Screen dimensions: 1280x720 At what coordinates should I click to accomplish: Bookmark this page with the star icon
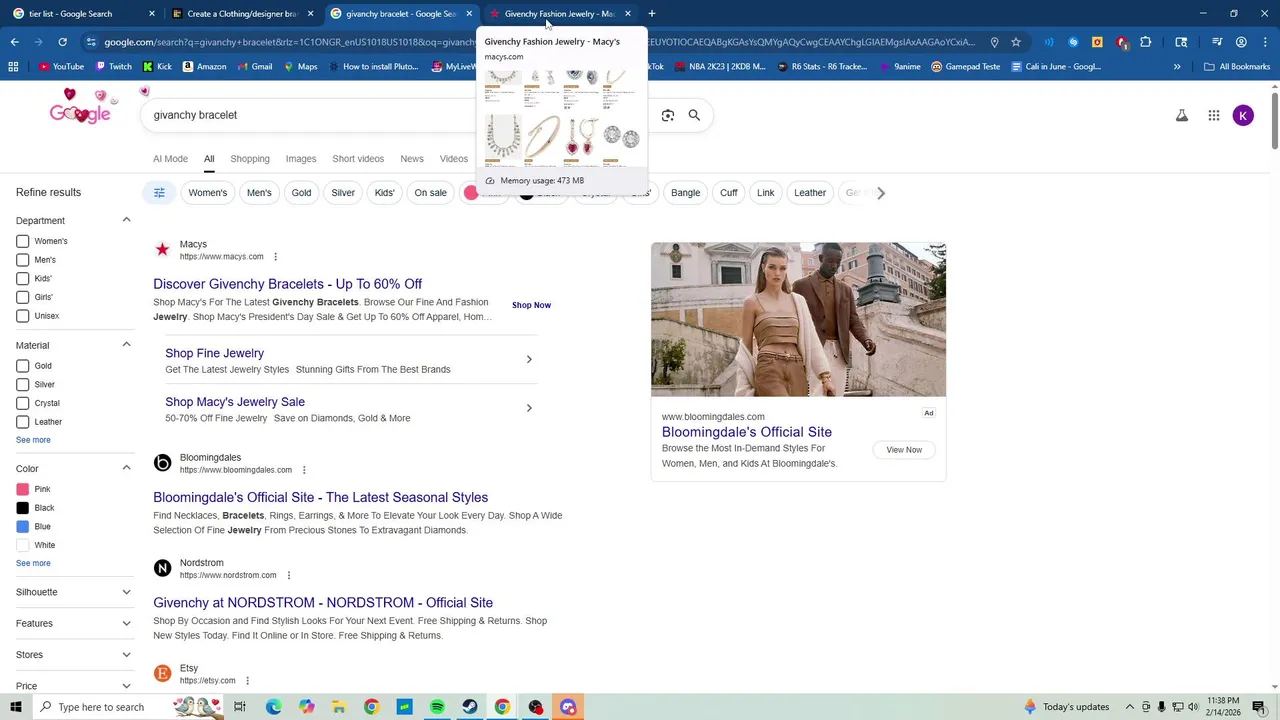click(x=1016, y=42)
